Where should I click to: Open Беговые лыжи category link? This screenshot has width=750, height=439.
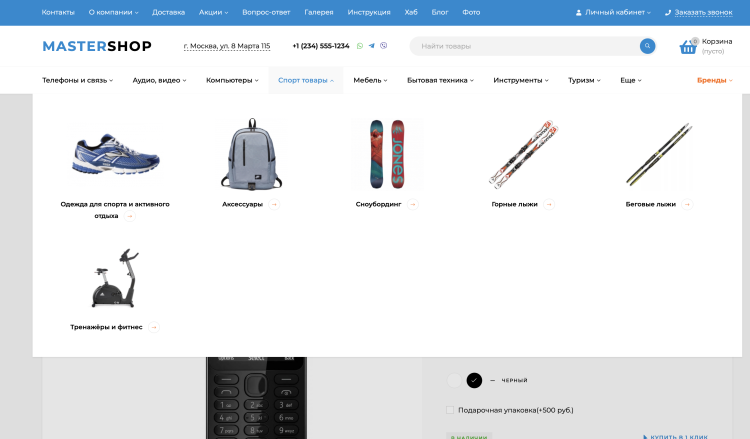pyautogui.click(x=651, y=204)
